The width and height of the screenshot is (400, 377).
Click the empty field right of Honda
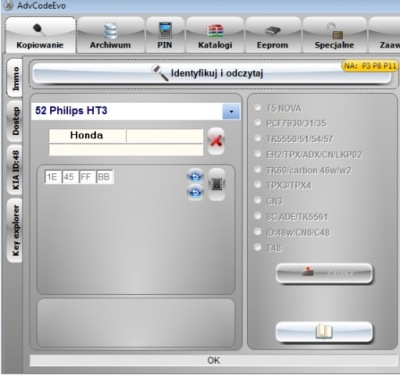pyautogui.click(x=165, y=136)
